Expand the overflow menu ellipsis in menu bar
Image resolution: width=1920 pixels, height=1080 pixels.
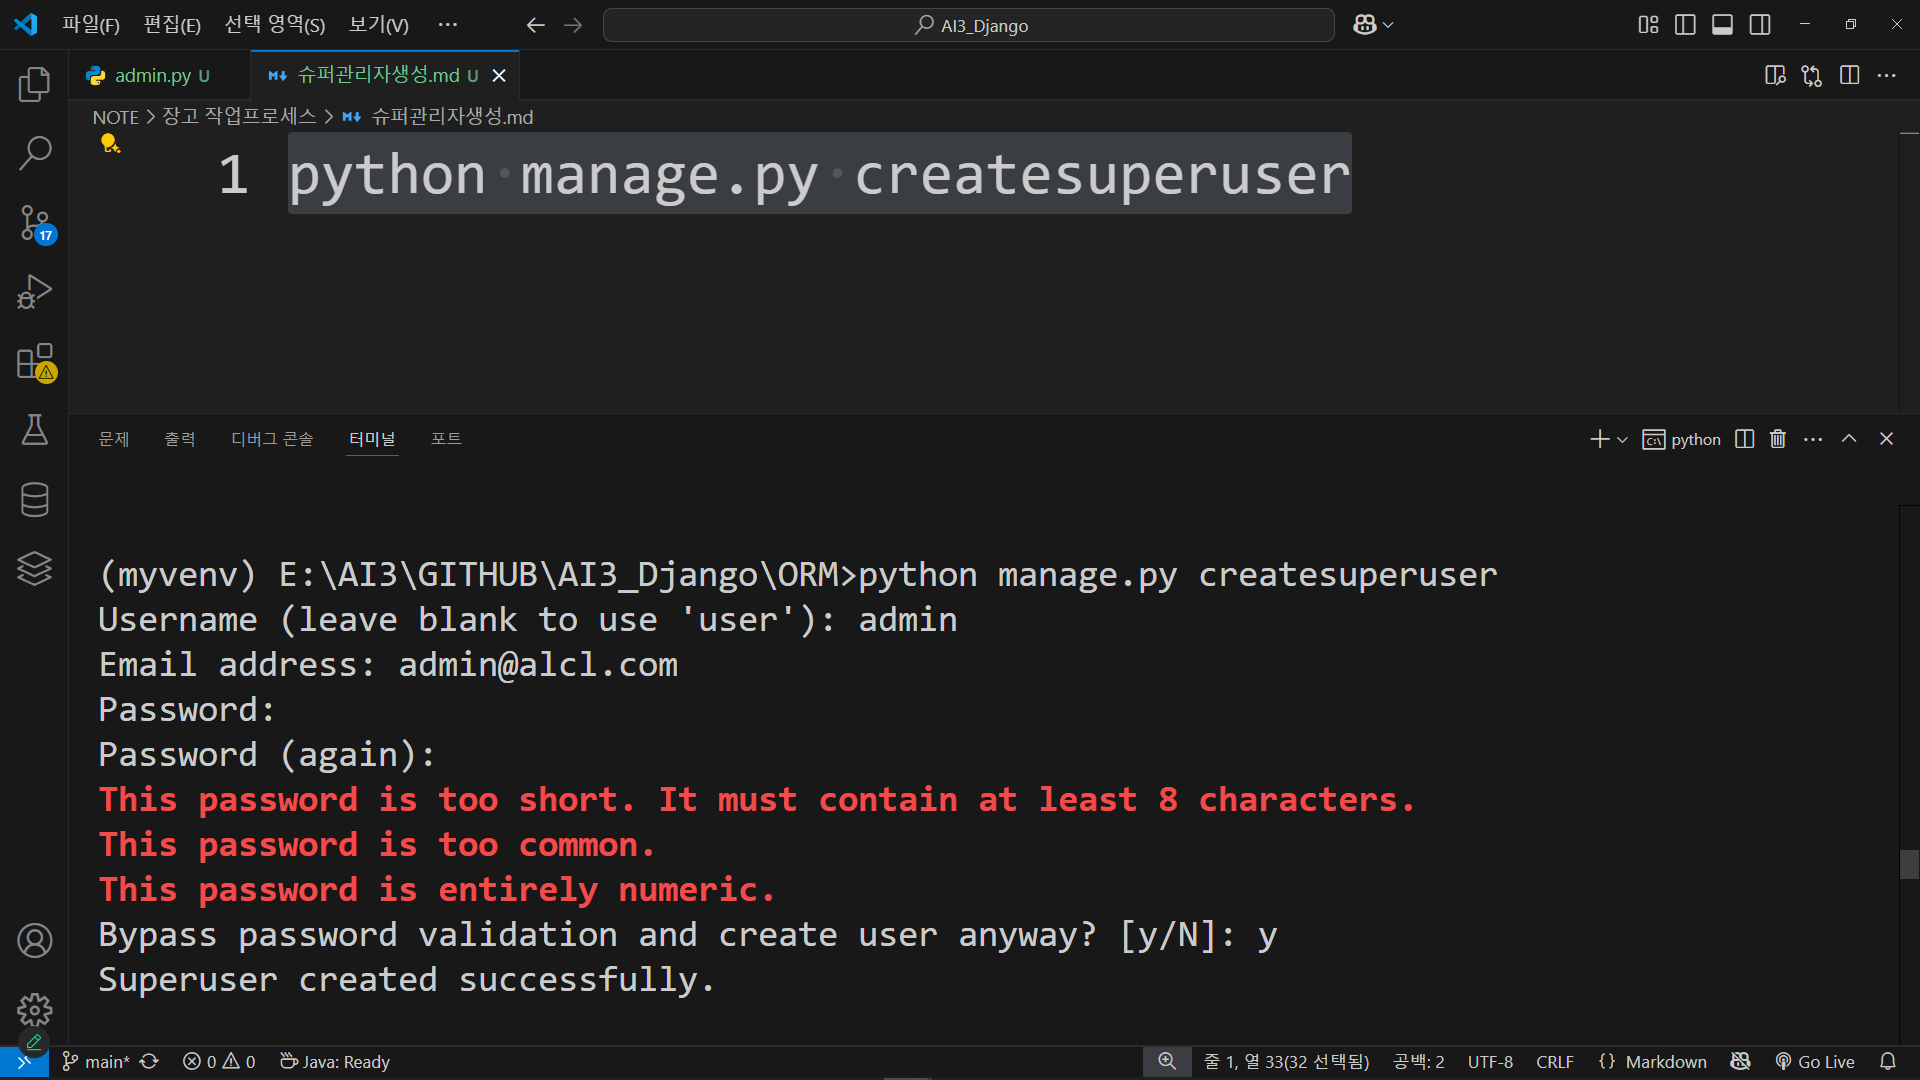(448, 25)
